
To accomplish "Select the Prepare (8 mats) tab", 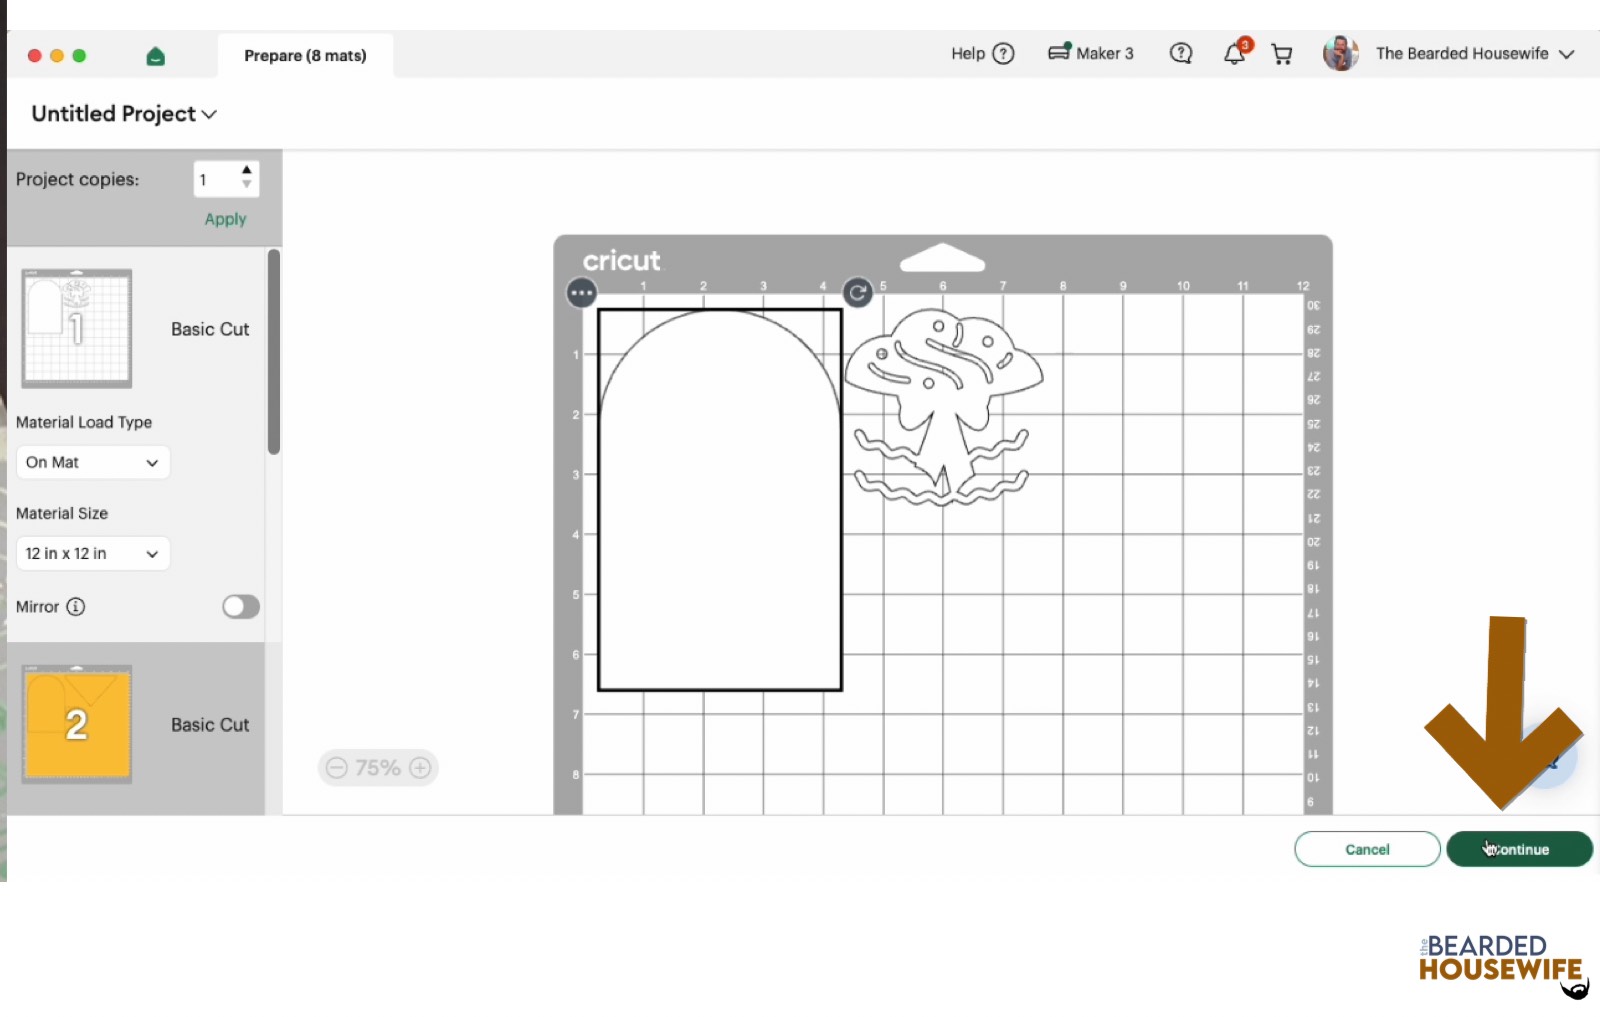I will click(305, 56).
